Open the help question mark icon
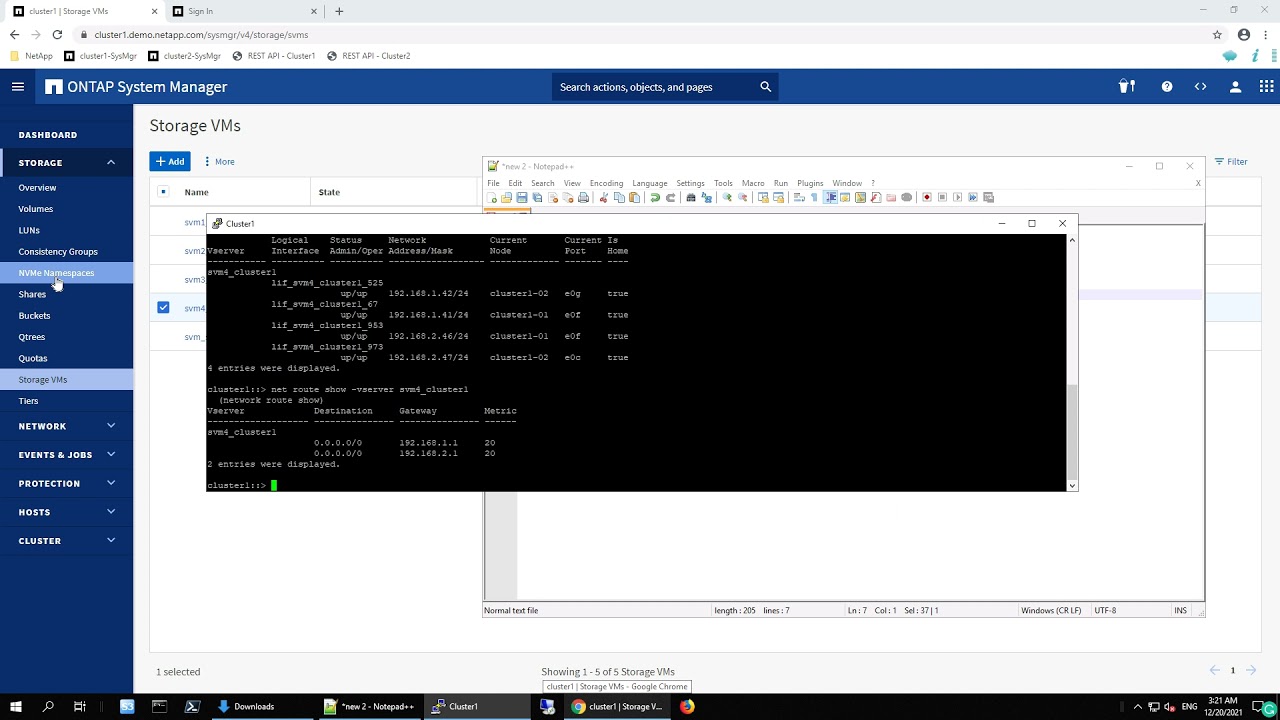This screenshot has height=720, width=1280. (1167, 87)
